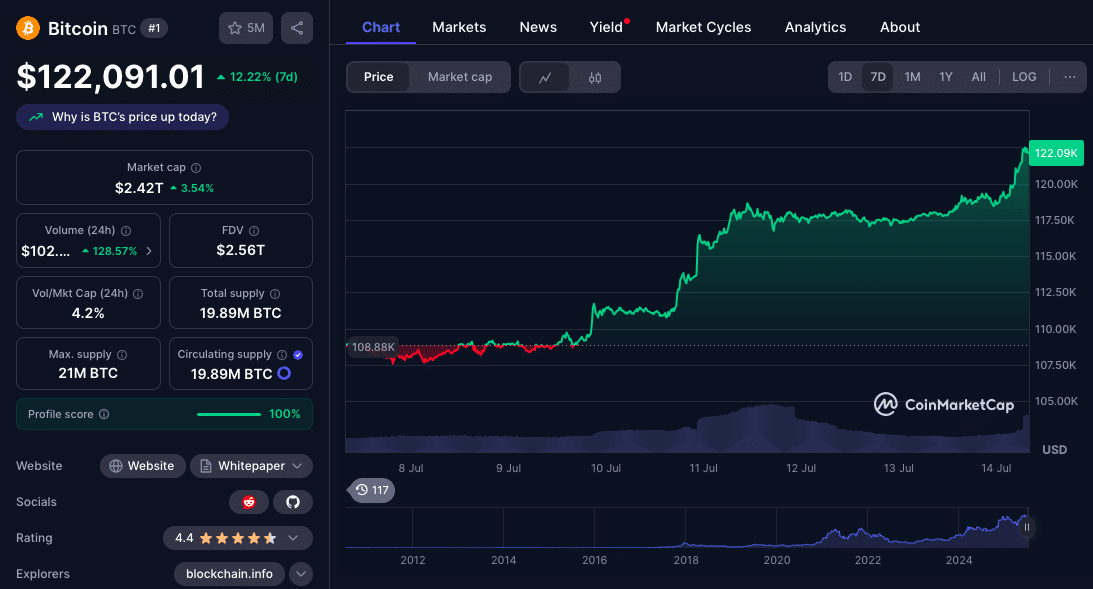Set chart range to 1Y
This screenshot has width=1093, height=589.
coord(945,77)
